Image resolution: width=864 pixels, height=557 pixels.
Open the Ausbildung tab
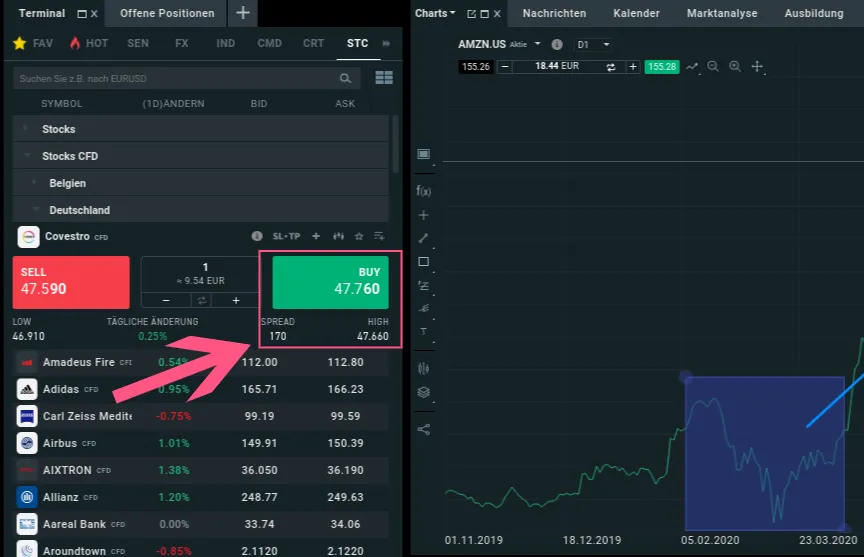[x=814, y=13]
